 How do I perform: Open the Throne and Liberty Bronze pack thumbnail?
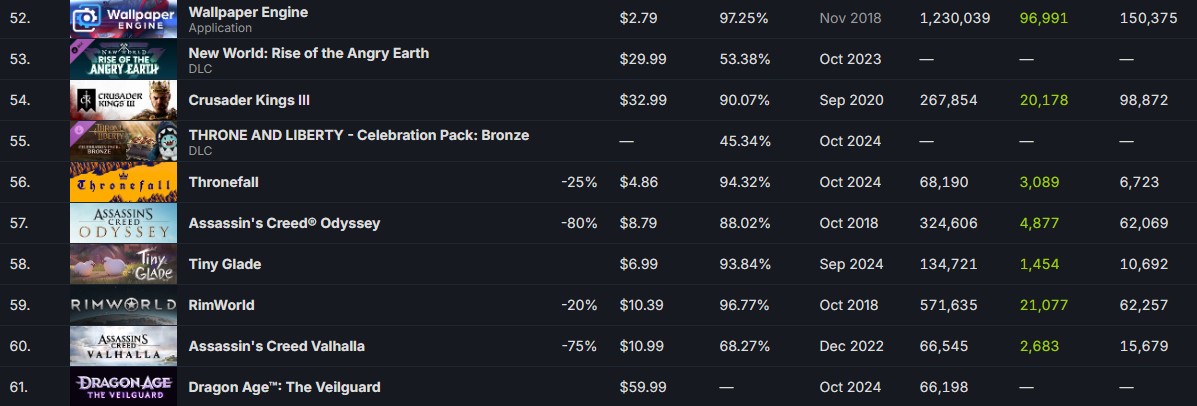point(124,141)
